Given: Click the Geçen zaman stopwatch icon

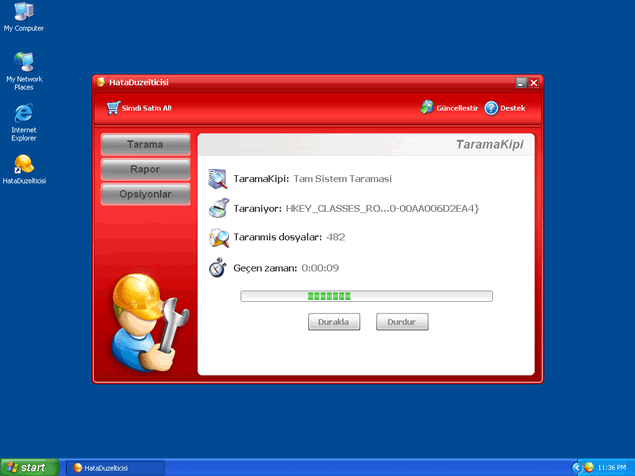Looking at the screenshot, I should (x=218, y=268).
